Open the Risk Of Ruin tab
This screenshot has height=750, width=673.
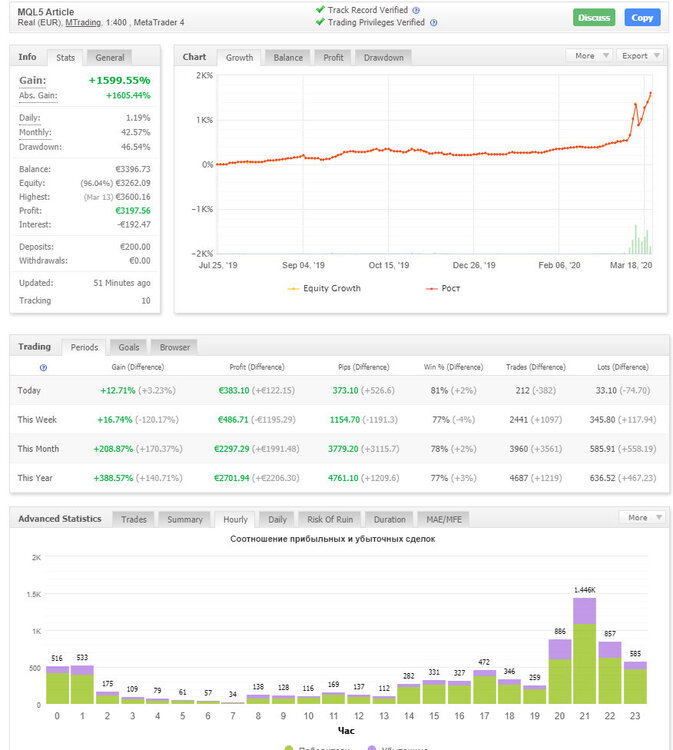(330, 519)
